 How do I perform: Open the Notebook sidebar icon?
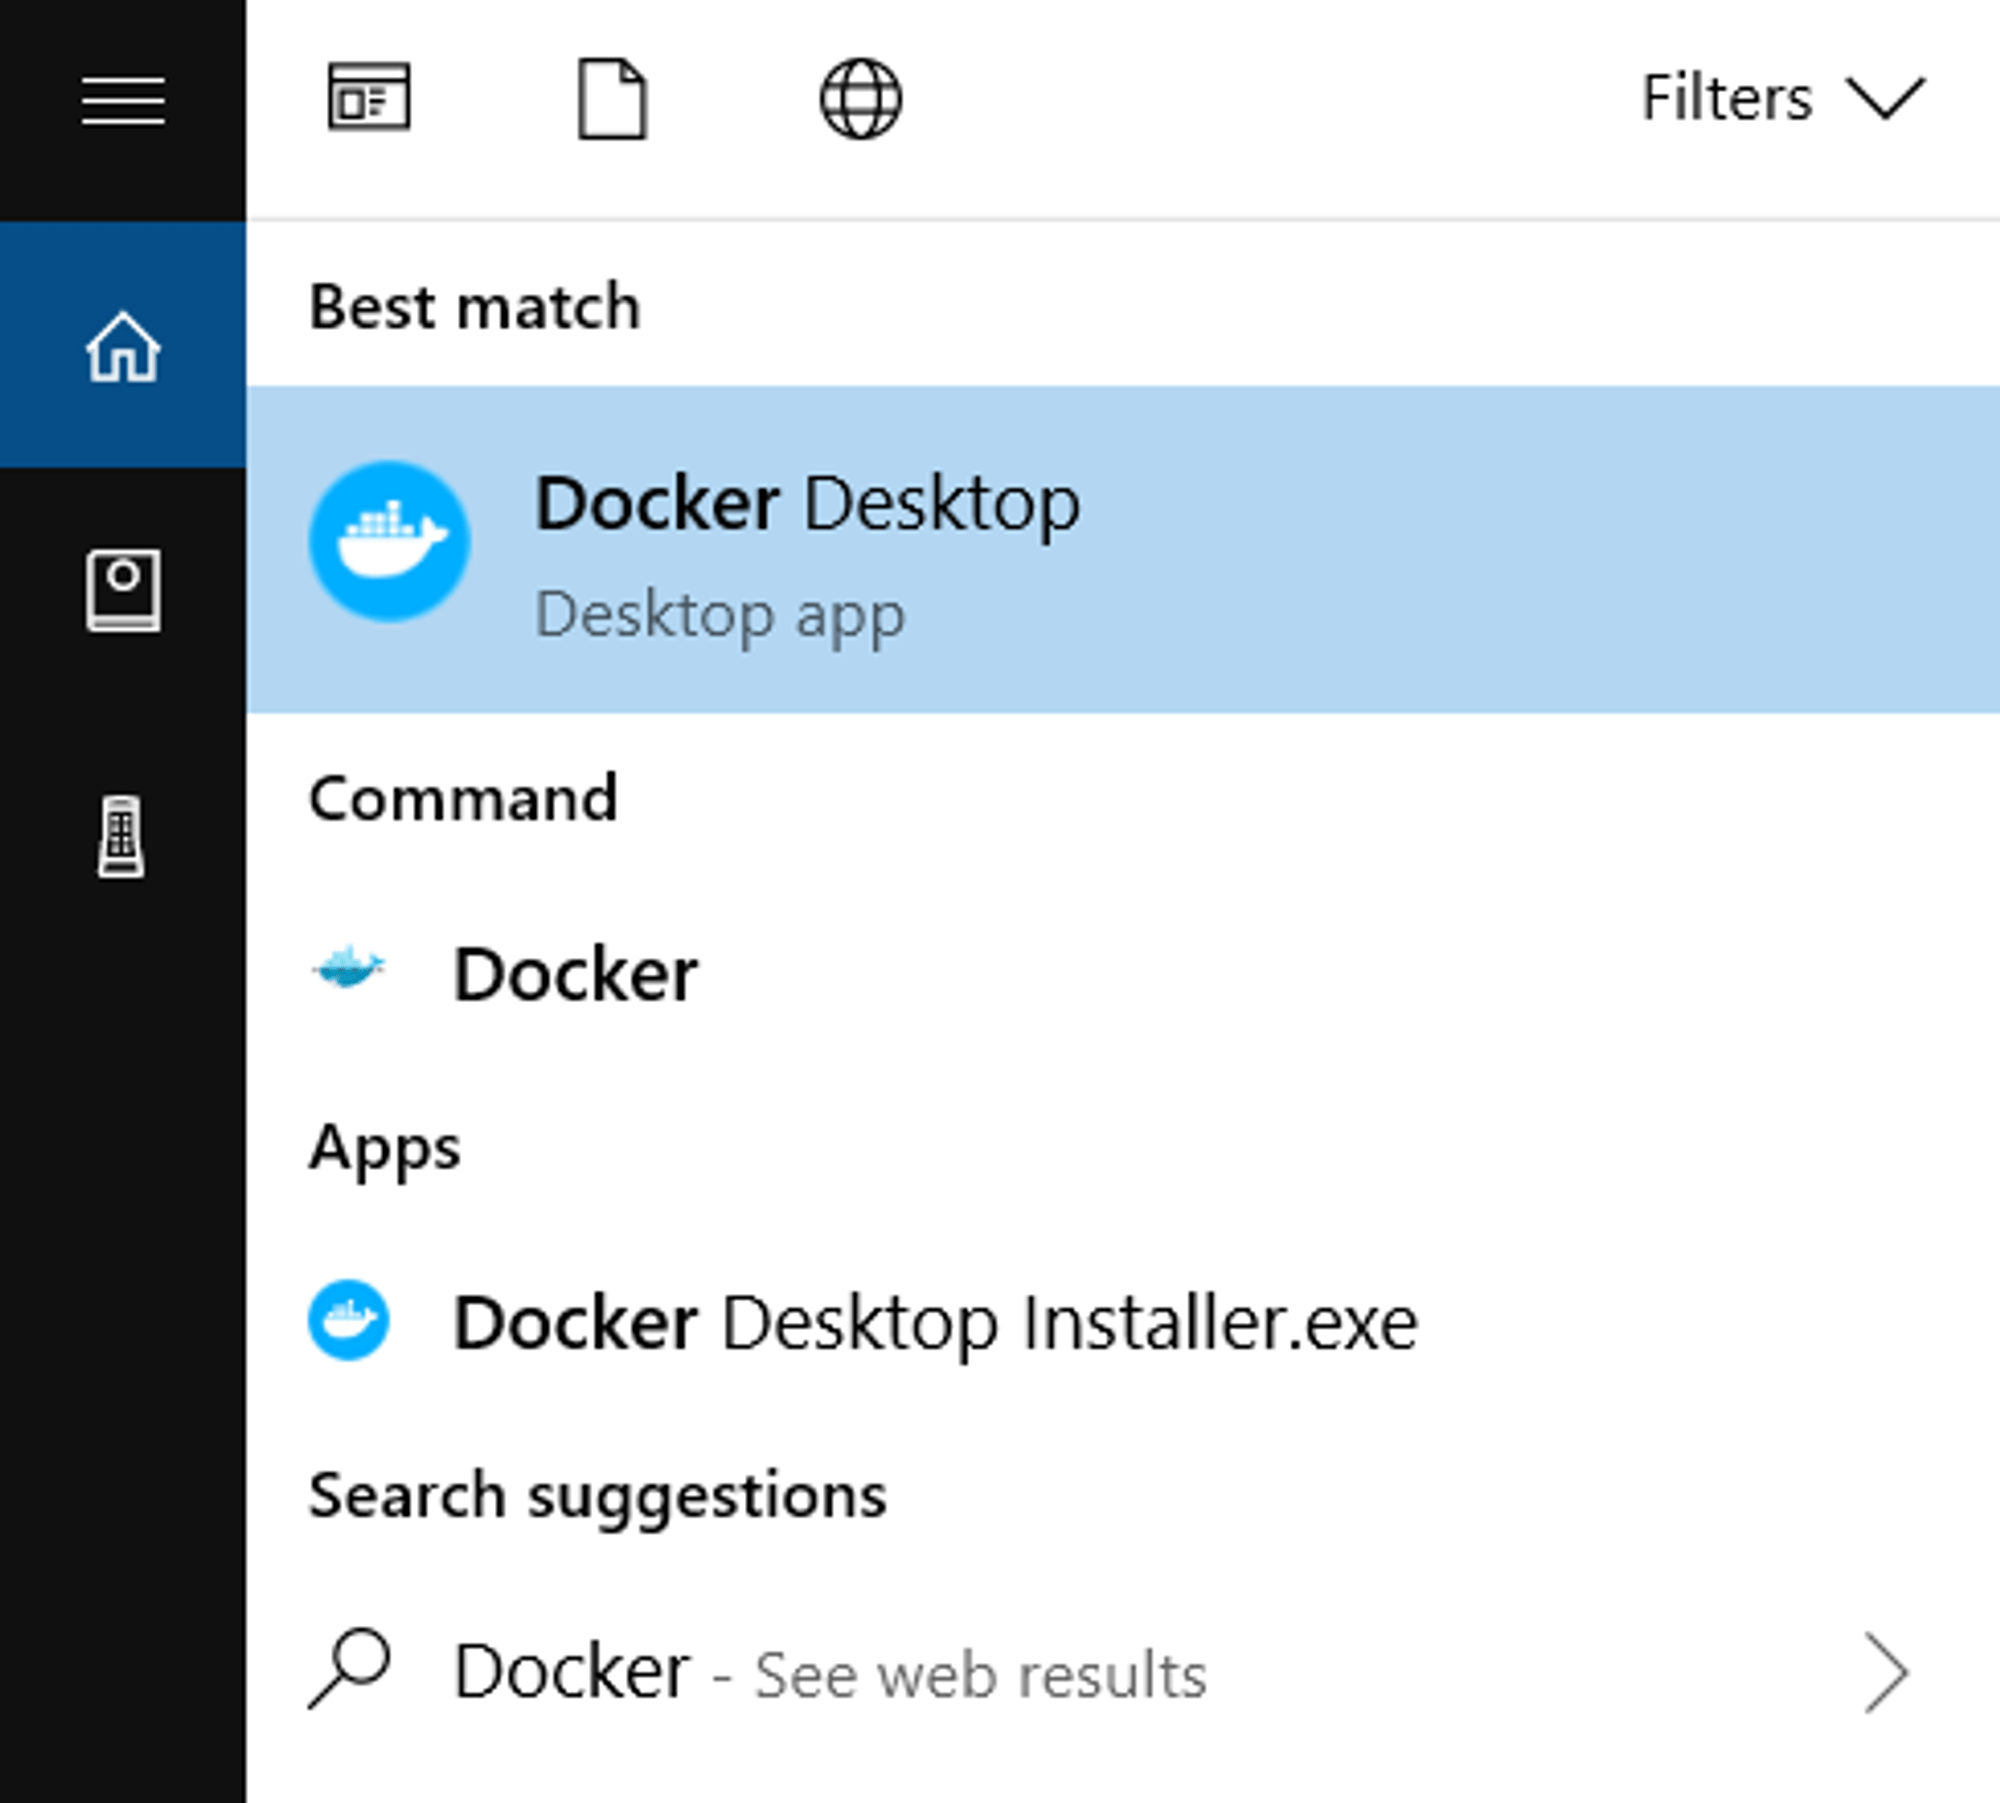click(x=123, y=590)
